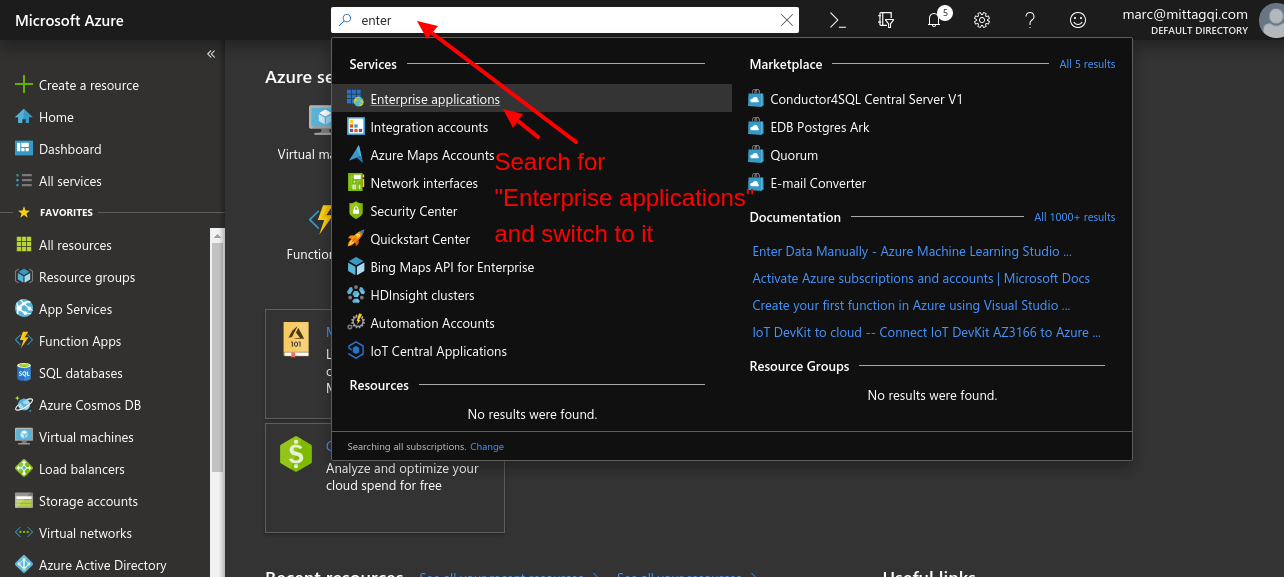Click the App Services globe icon
The image size is (1284, 577).
click(x=24, y=309)
